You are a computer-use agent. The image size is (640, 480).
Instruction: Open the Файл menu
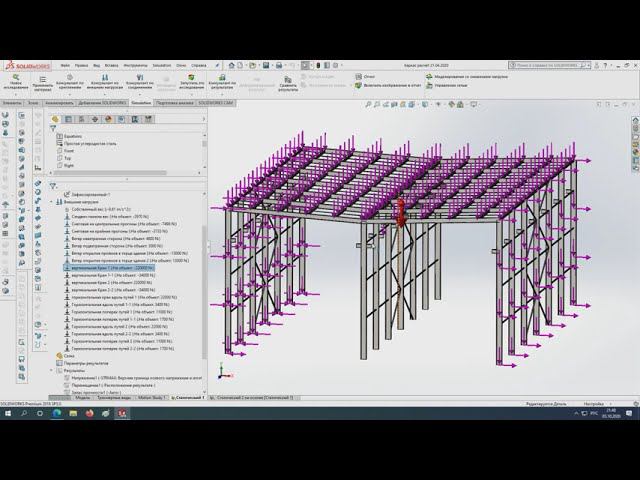coord(65,65)
